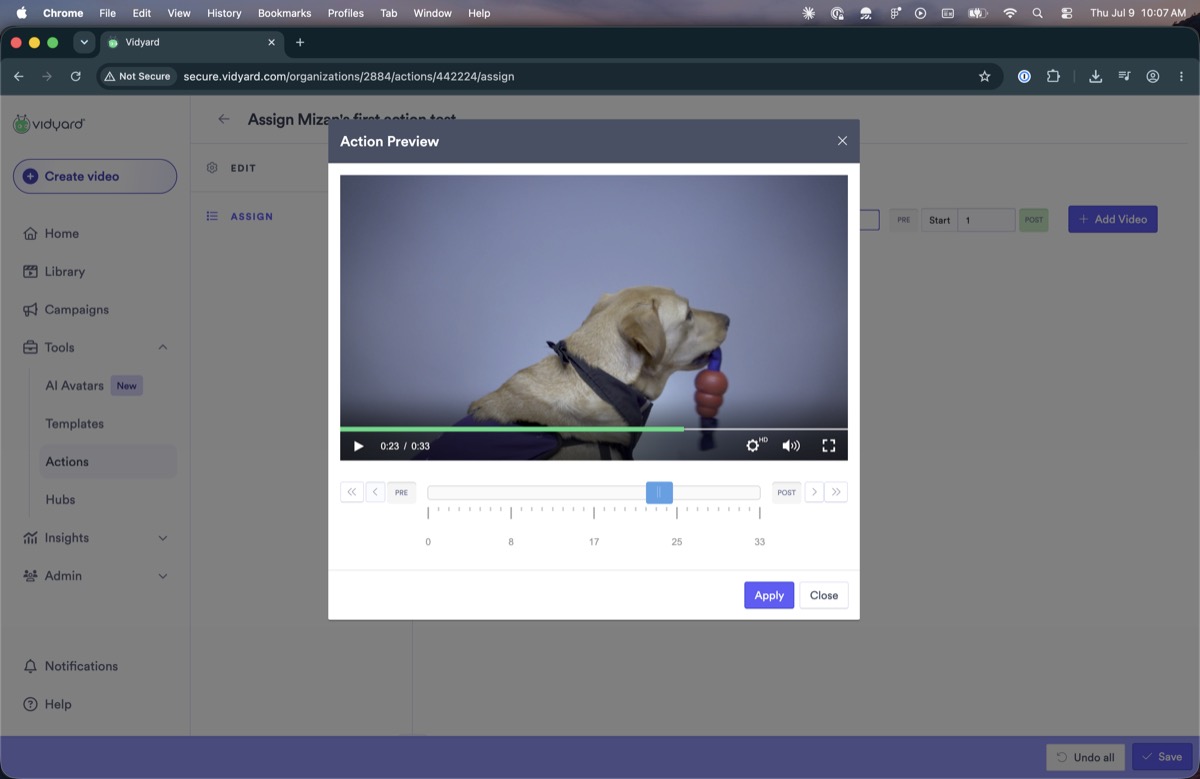Open the Bookmarks menu
1200x779 pixels.
click(x=284, y=13)
